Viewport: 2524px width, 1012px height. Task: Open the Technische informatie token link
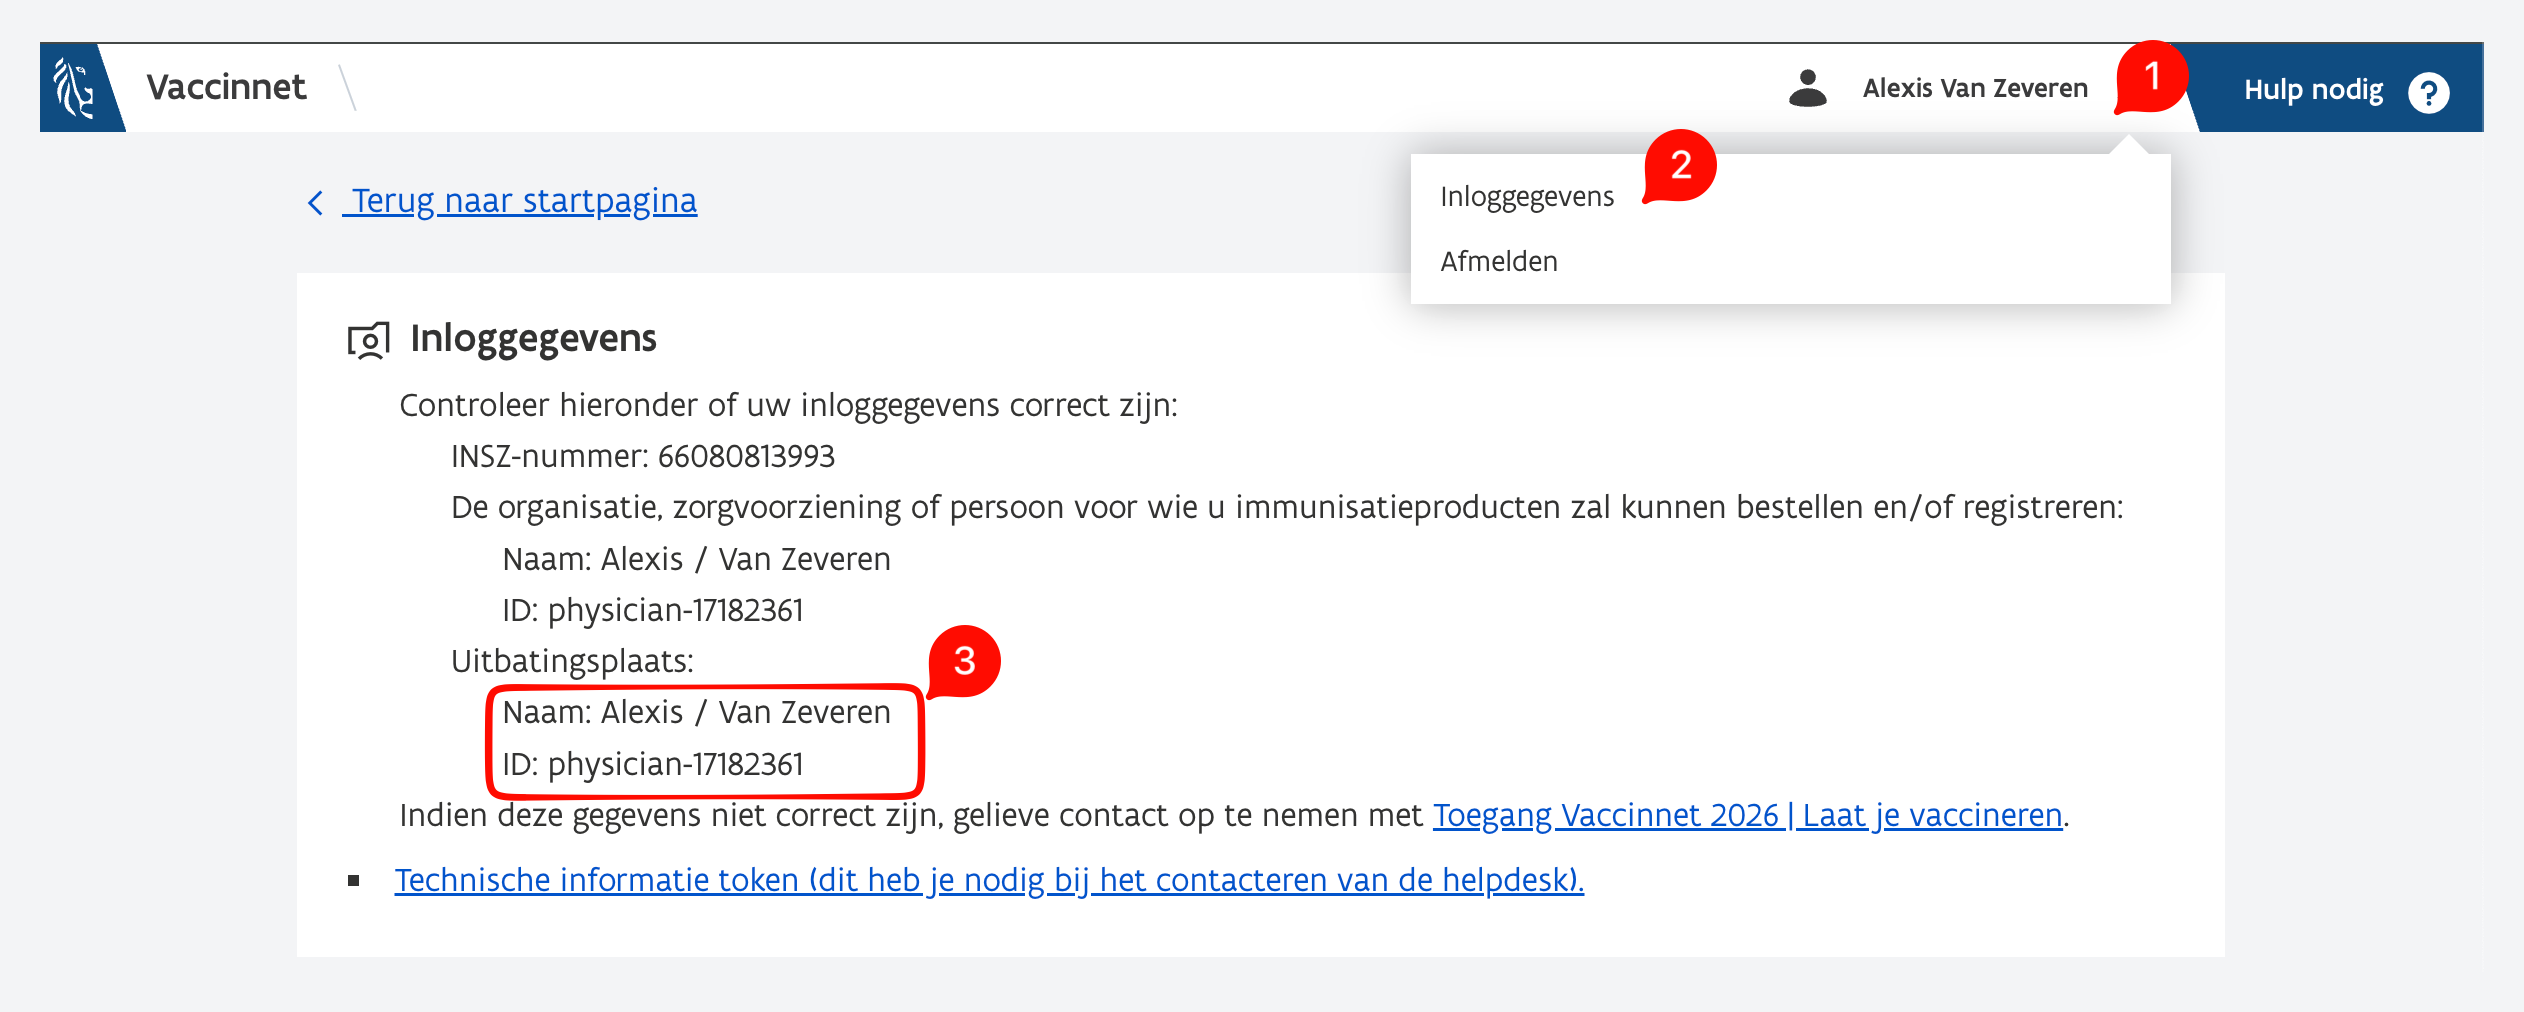click(988, 880)
